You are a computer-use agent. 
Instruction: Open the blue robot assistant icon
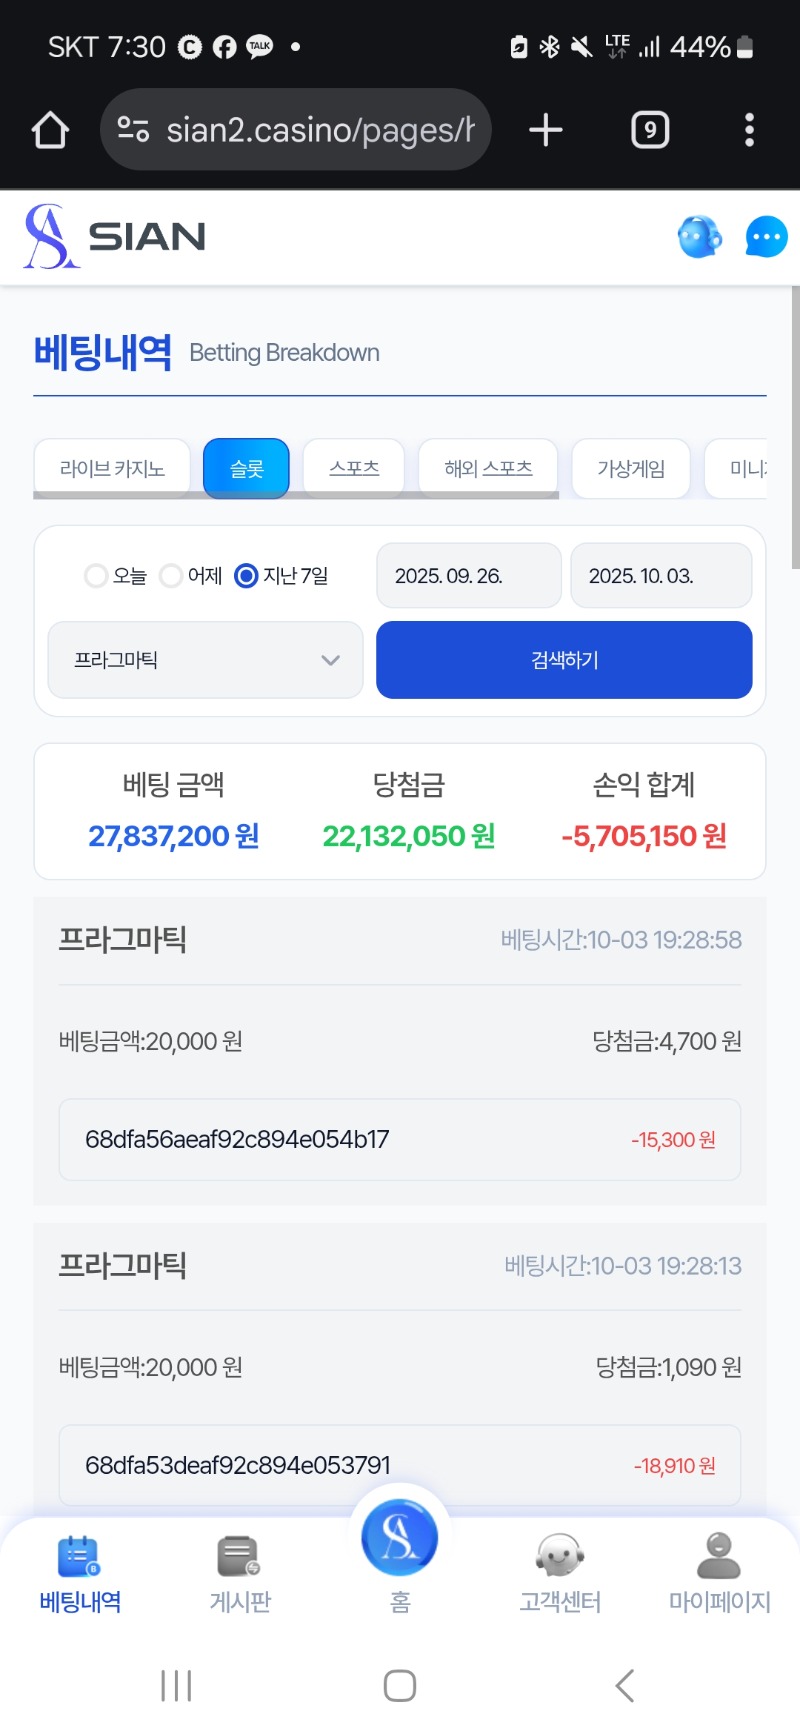(x=699, y=237)
